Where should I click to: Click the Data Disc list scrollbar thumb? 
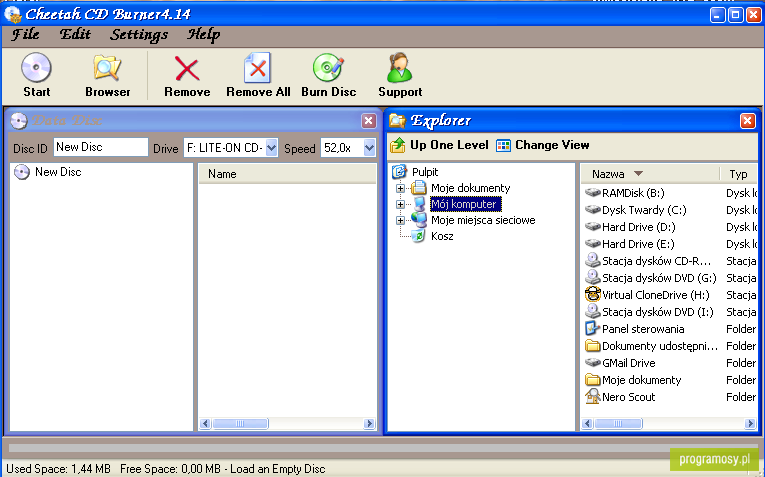[x=240, y=423]
